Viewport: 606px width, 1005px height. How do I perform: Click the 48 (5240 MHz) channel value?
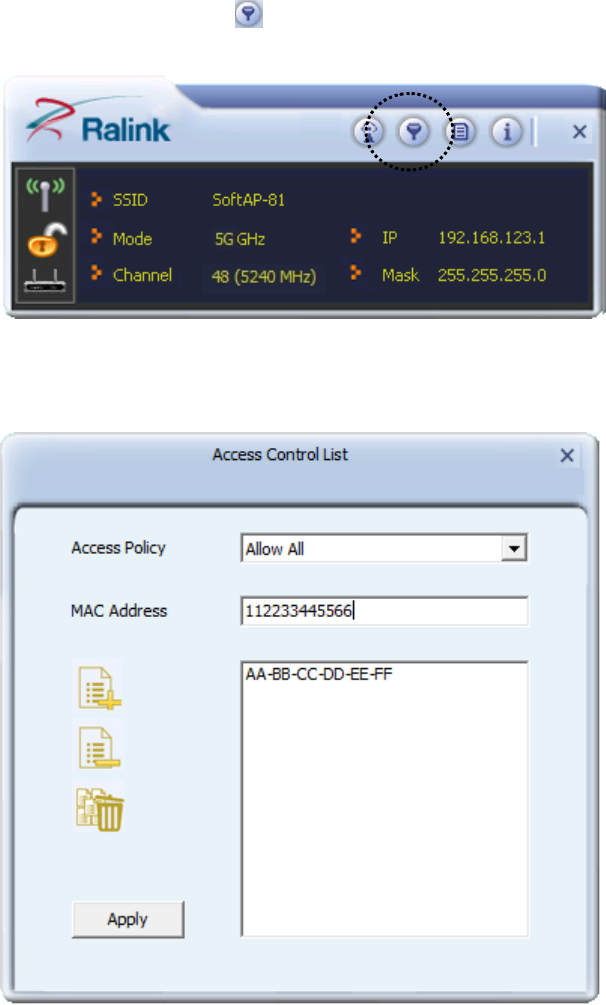(x=264, y=276)
